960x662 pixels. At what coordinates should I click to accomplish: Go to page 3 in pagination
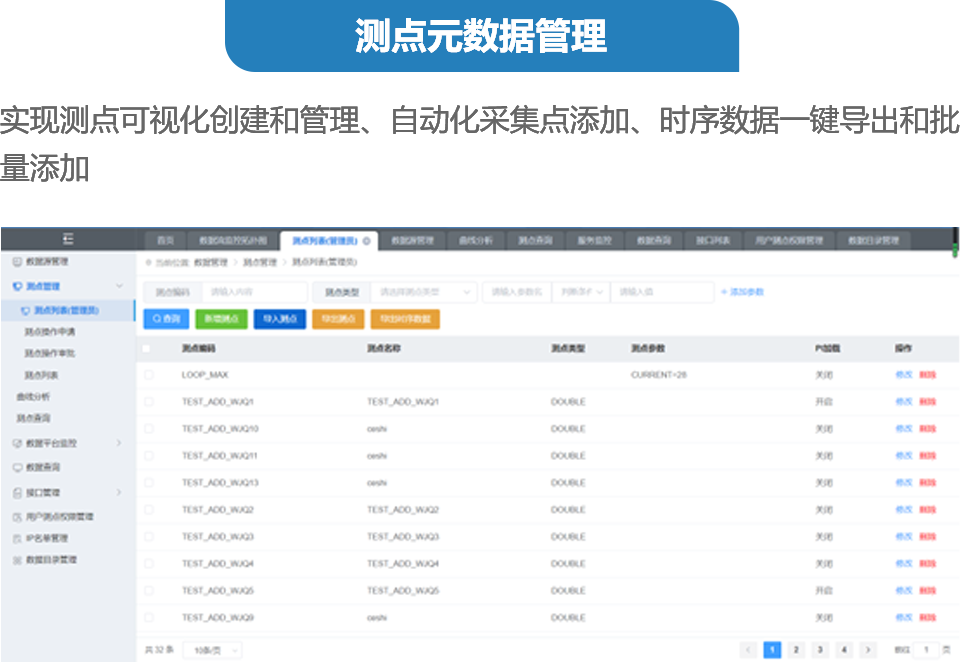point(820,650)
